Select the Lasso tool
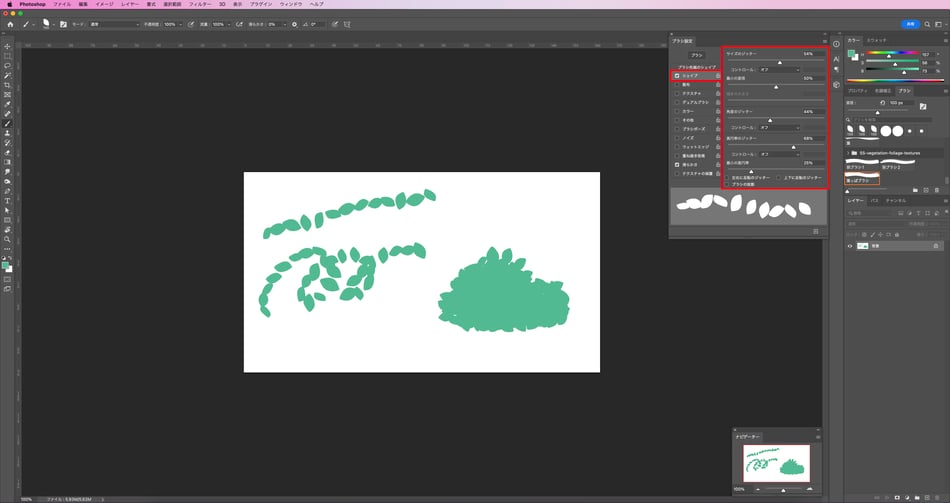 [x=7, y=66]
